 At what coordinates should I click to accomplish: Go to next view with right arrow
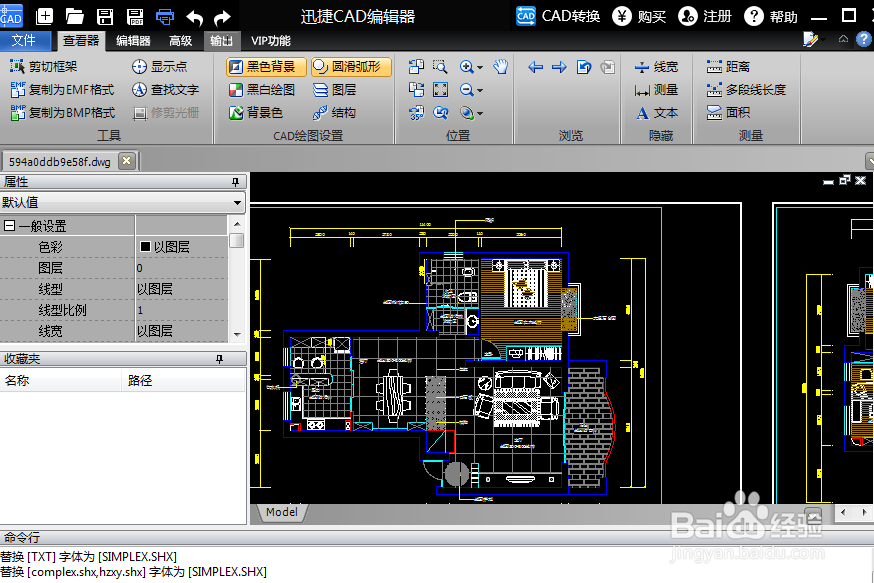pyautogui.click(x=559, y=67)
